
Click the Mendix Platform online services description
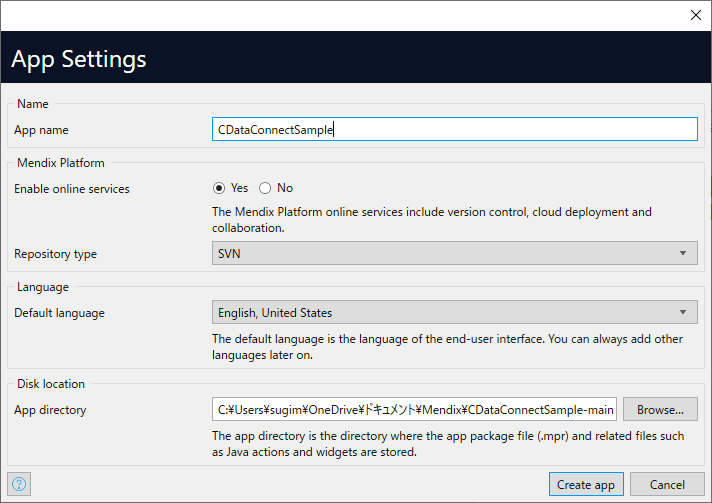click(431, 220)
